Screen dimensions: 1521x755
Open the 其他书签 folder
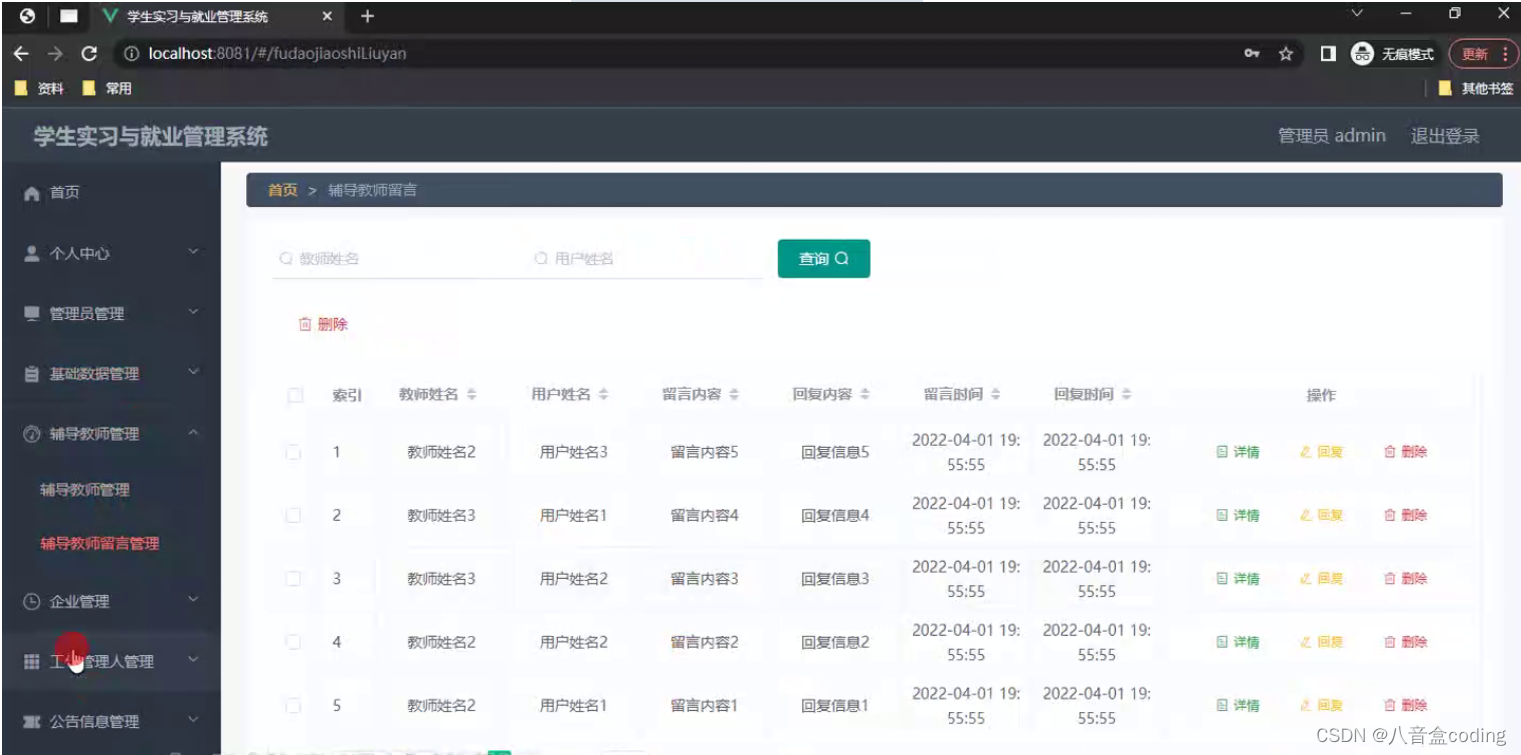pos(1476,88)
